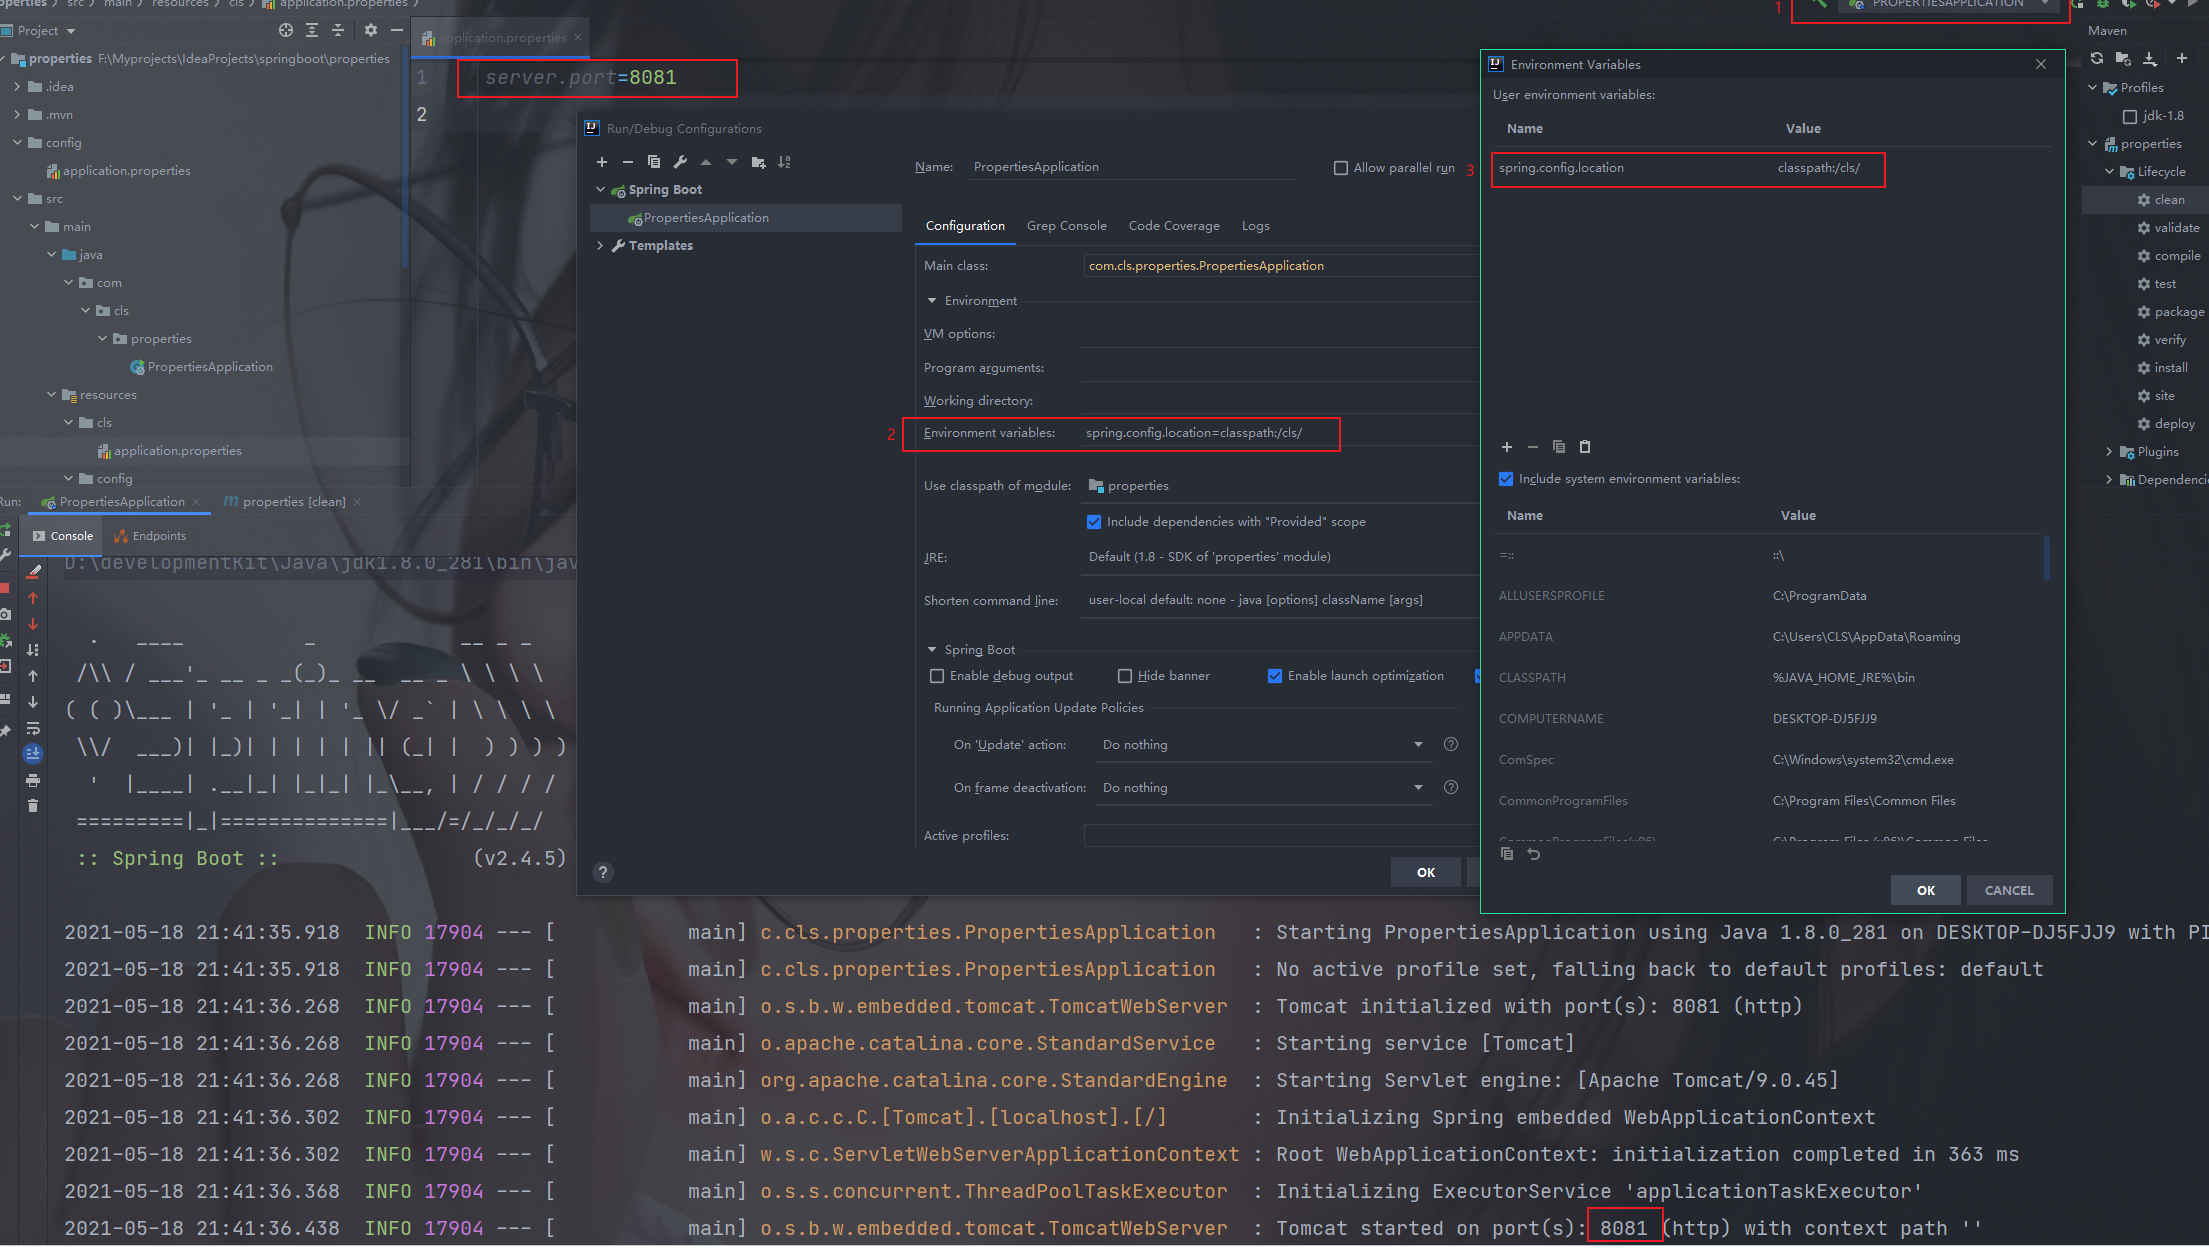Stop running application red square icon
The height and width of the screenshot is (1249, 2209).
(x=4, y=588)
